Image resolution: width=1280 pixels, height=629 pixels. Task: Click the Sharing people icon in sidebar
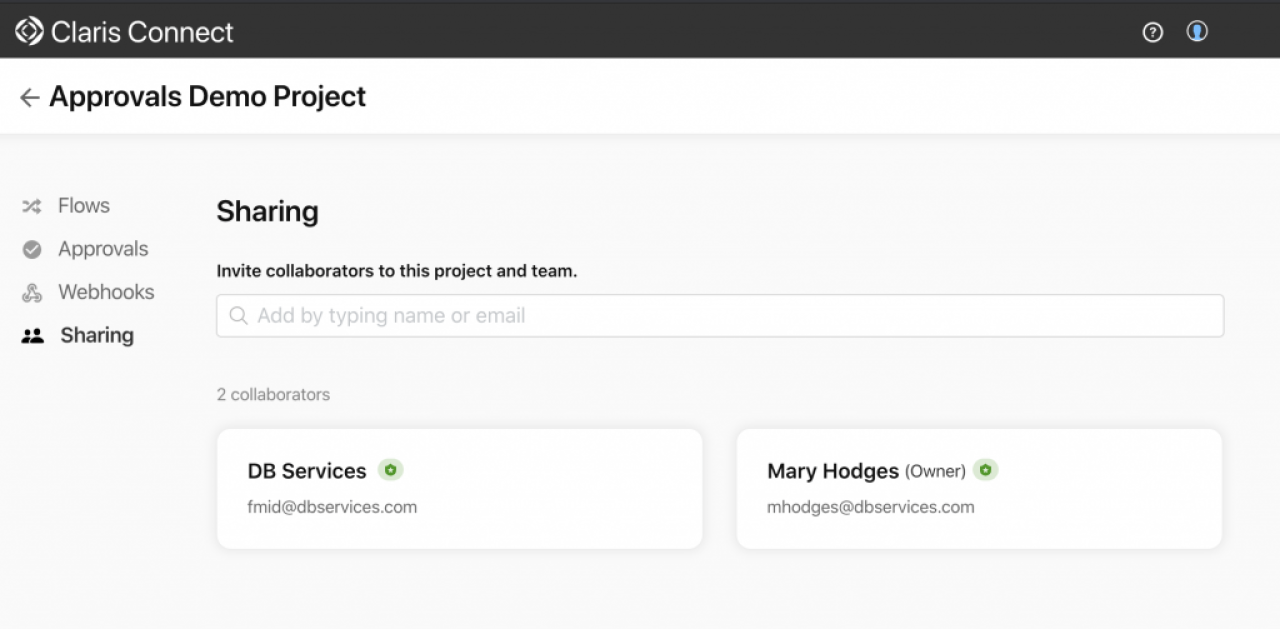pyautogui.click(x=33, y=336)
